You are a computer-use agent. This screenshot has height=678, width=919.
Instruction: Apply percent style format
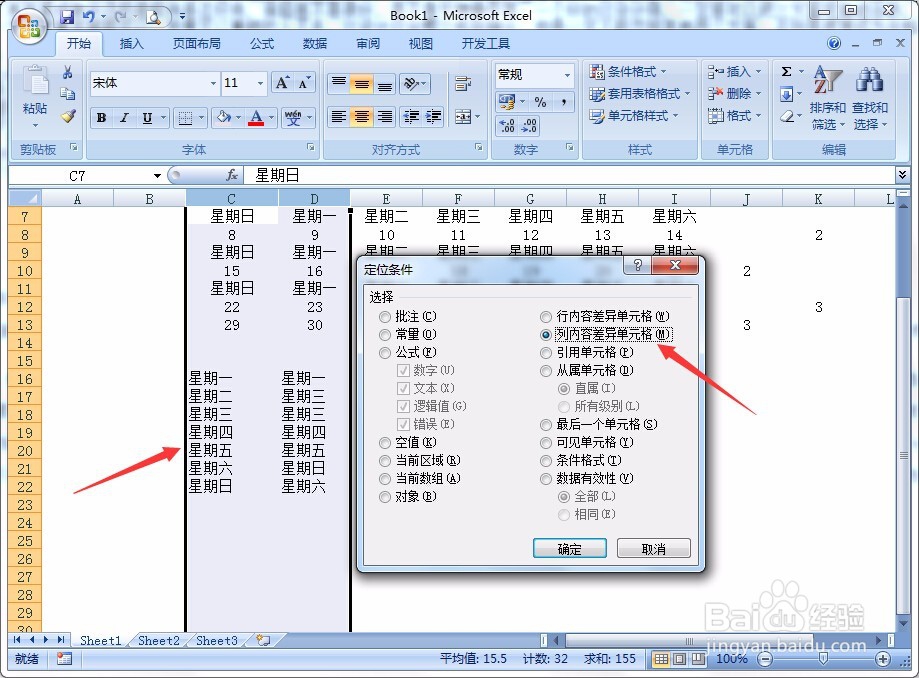tap(540, 102)
